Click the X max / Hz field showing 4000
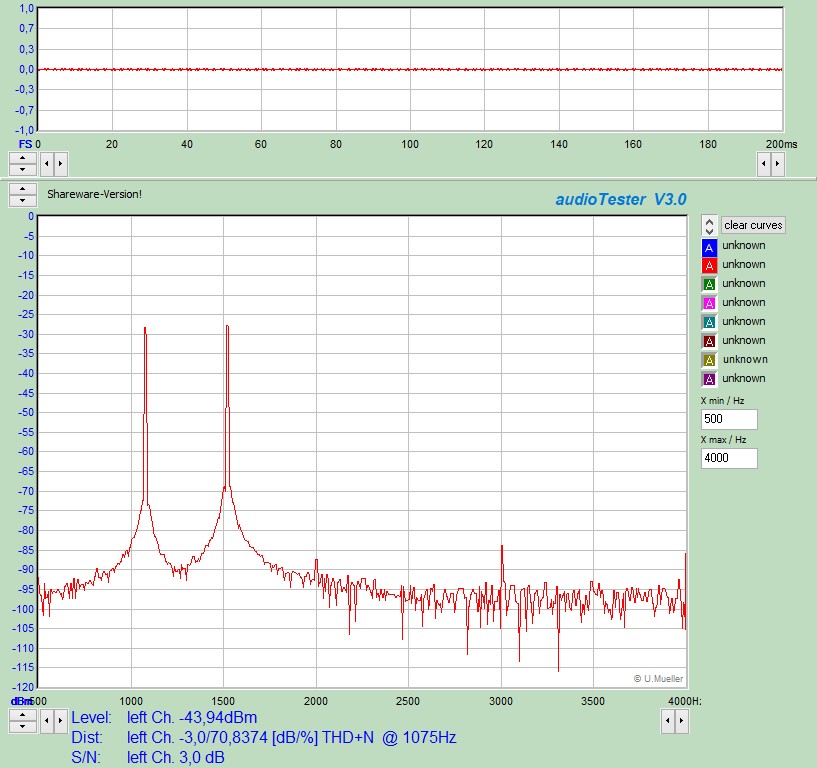Screen dimensions: 817x768 click(729, 458)
